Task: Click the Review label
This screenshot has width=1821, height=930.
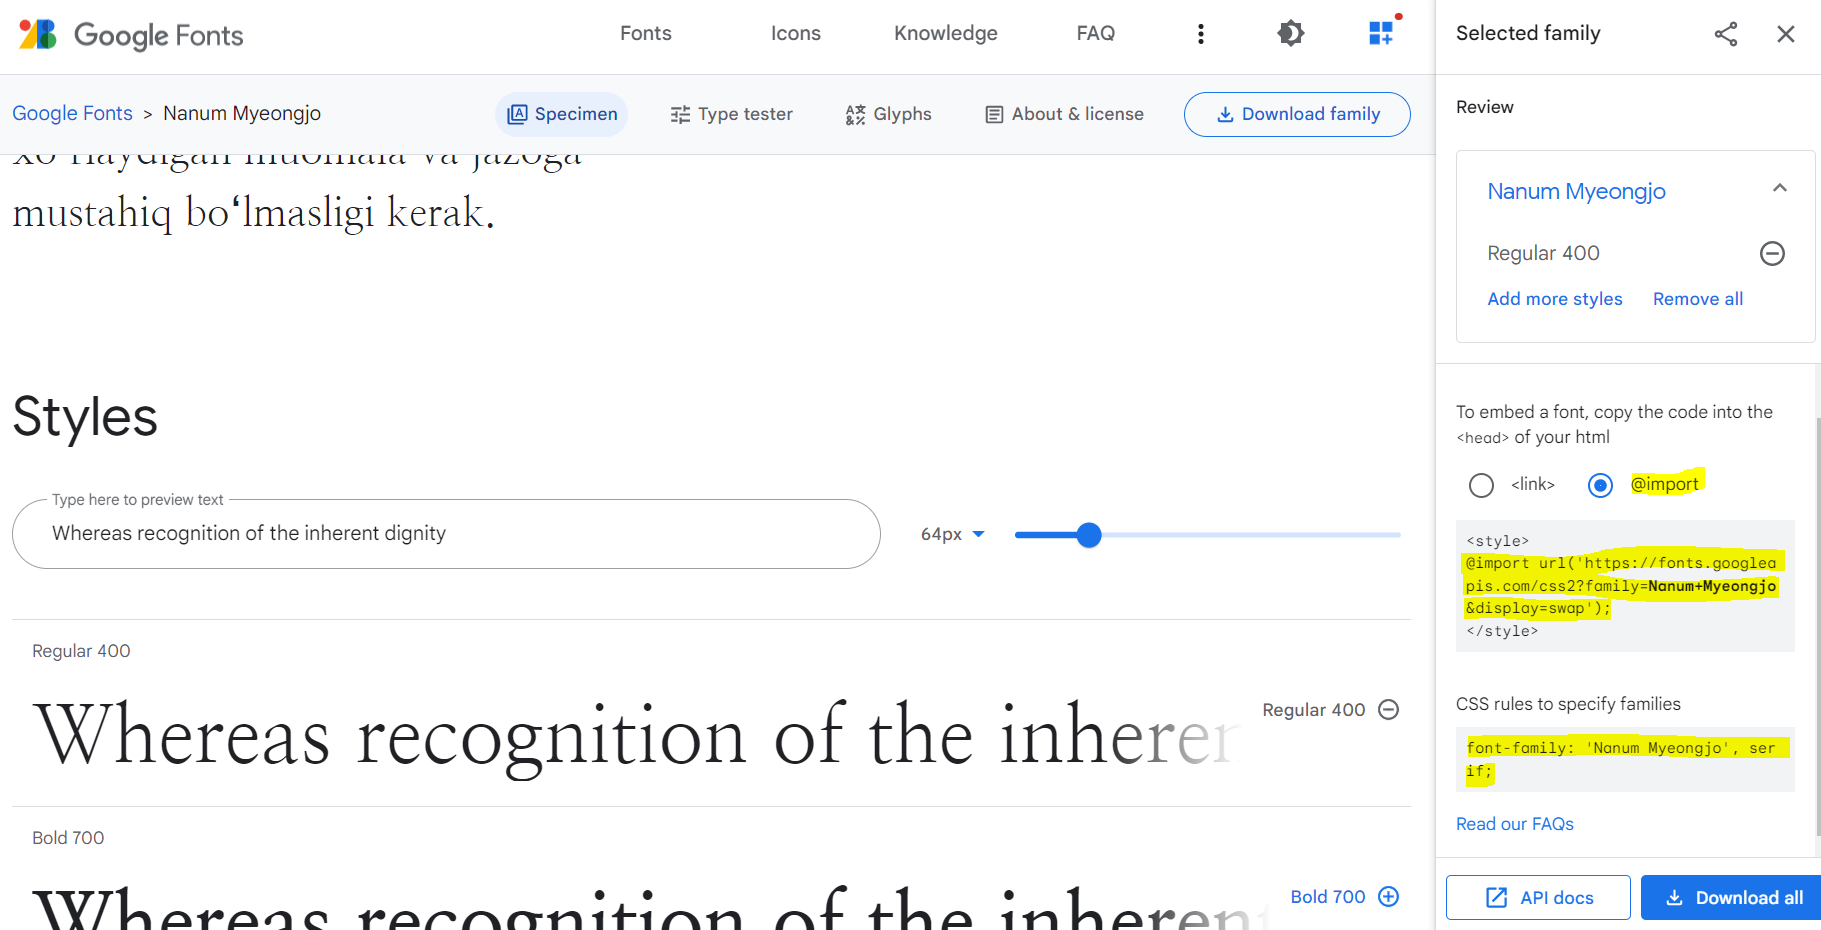Action: pyautogui.click(x=1485, y=107)
